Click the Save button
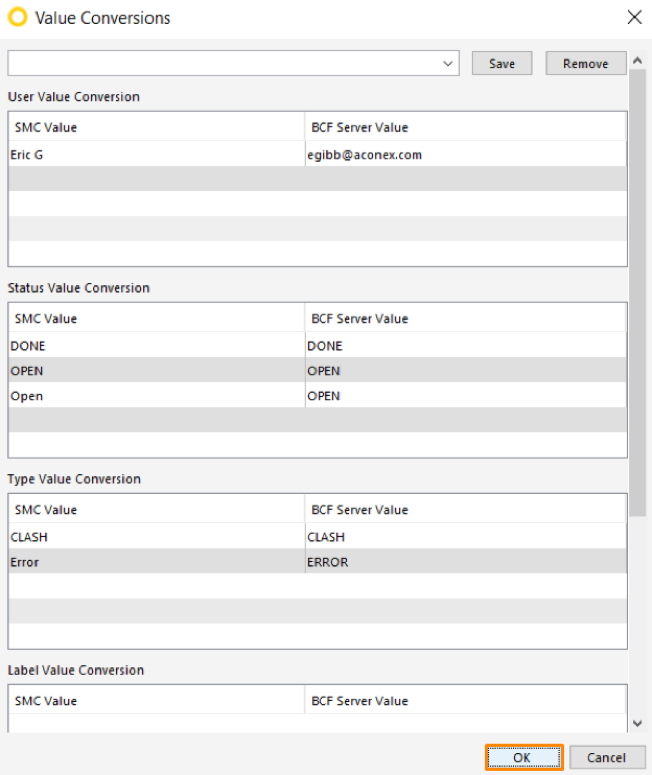This screenshot has width=652, height=775. tap(502, 63)
